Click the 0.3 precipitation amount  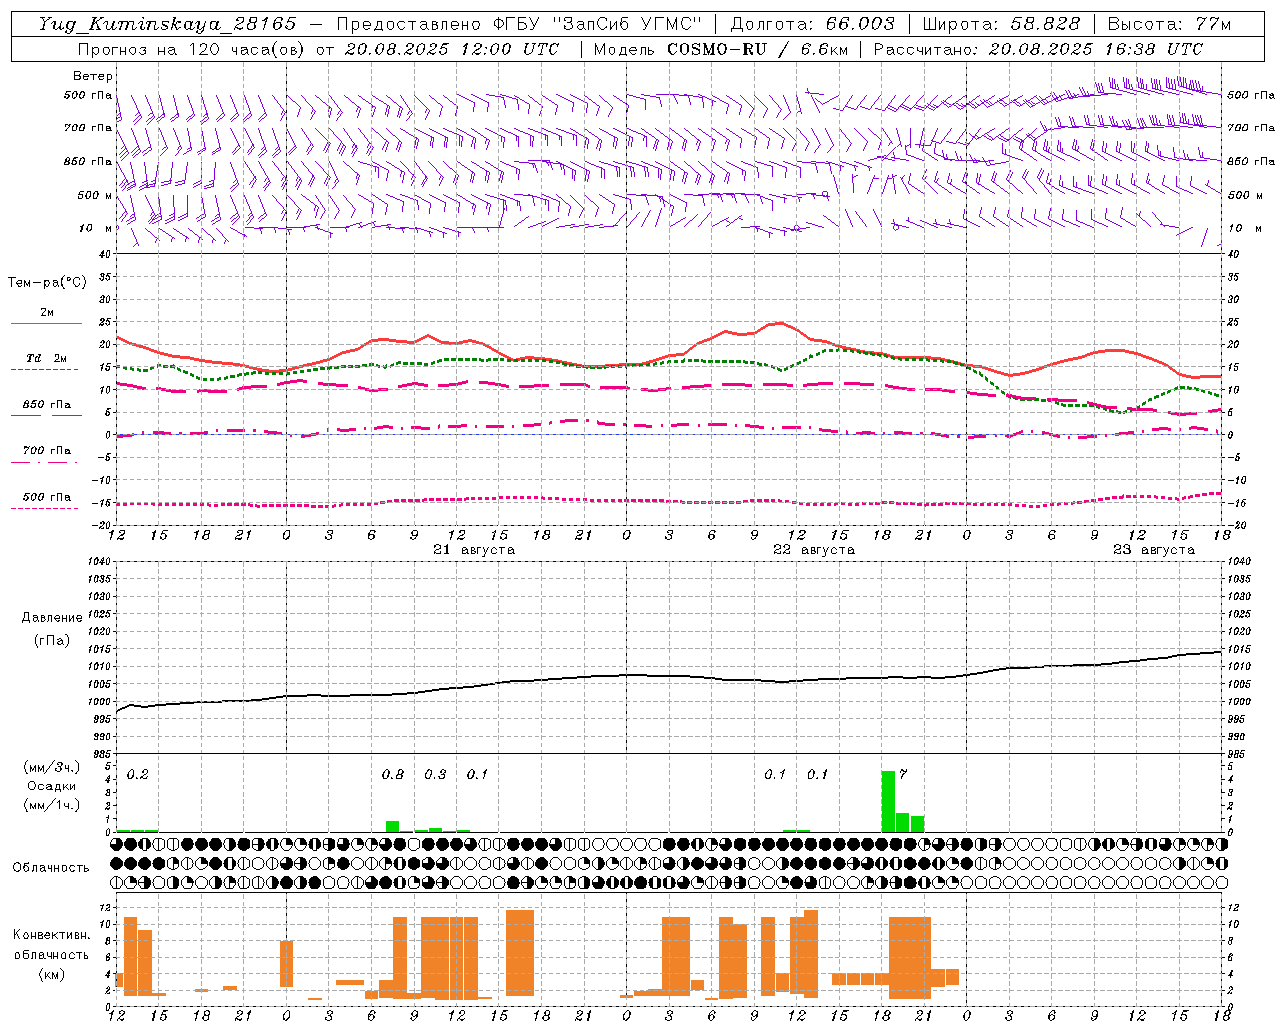click(x=435, y=775)
